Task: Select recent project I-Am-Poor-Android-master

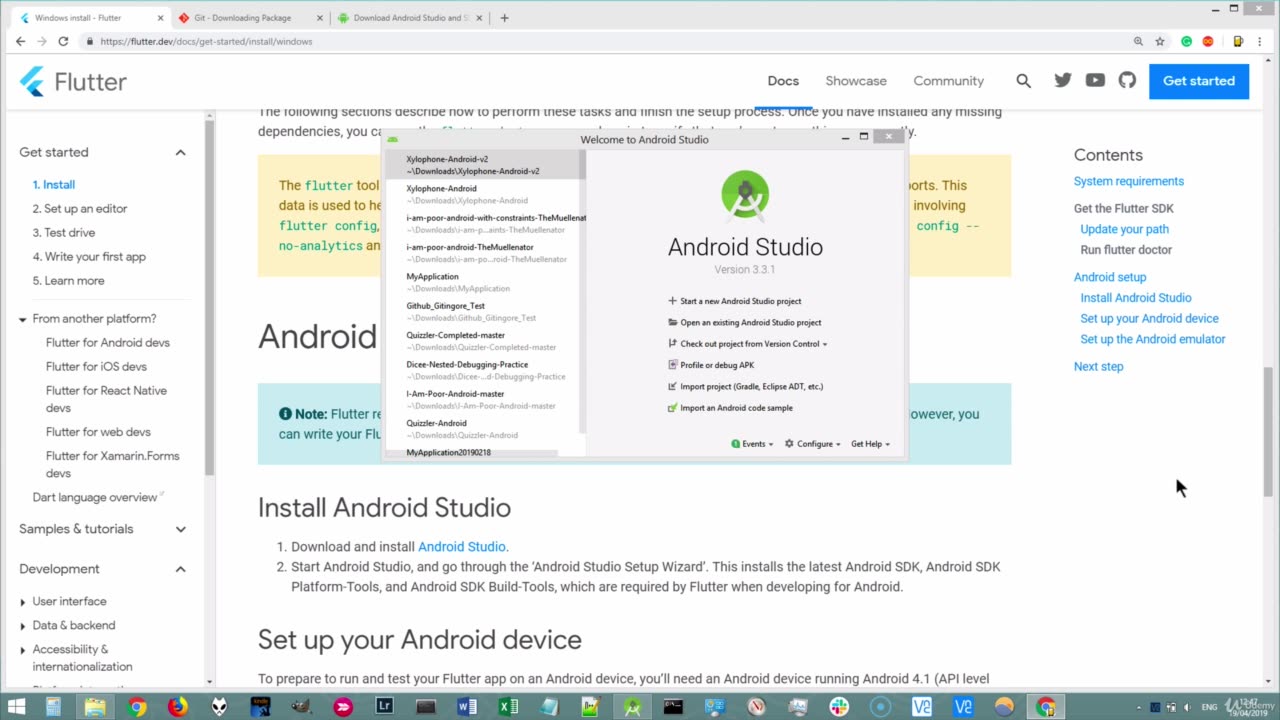Action: tap(482, 399)
